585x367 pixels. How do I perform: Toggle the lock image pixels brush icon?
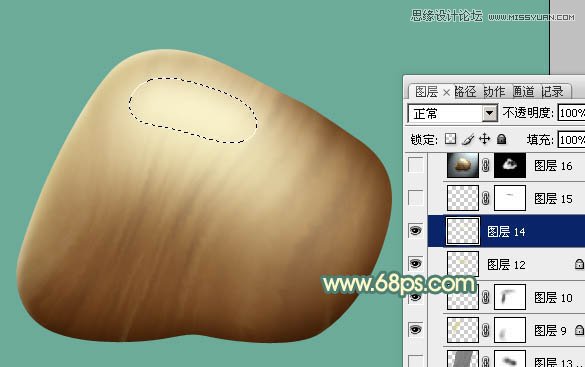point(468,139)
